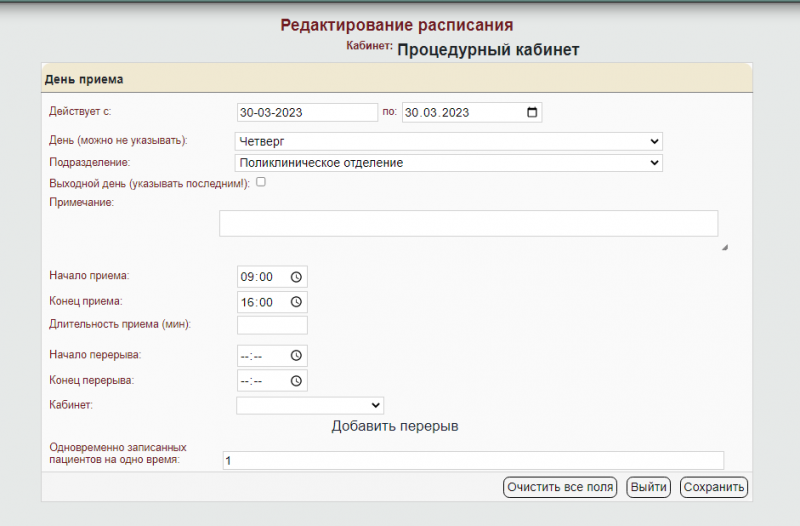Click the Сохранить button

(714, 487)
